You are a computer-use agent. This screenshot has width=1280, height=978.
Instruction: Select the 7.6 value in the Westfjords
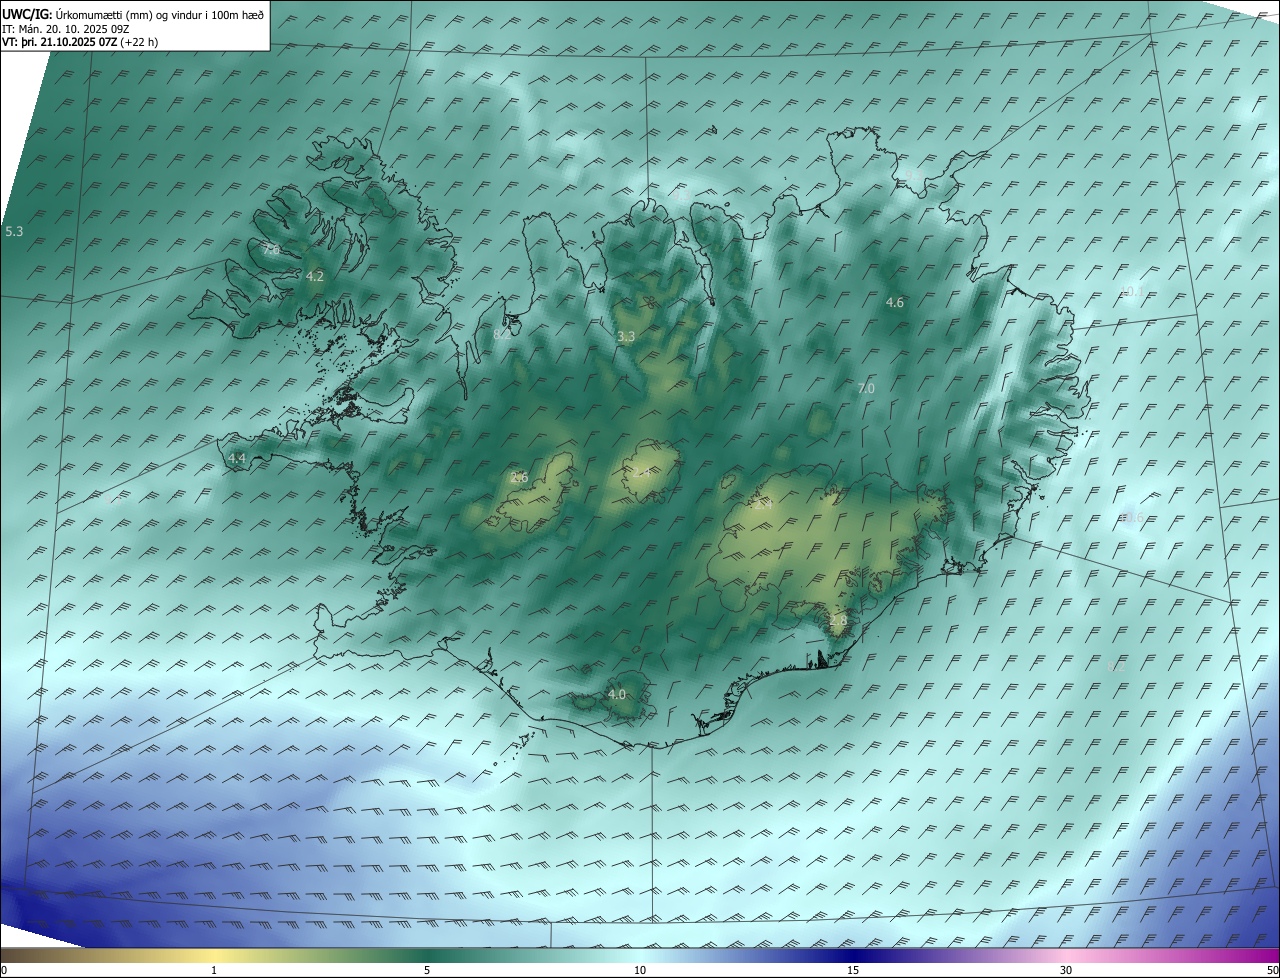pos(271,249)
